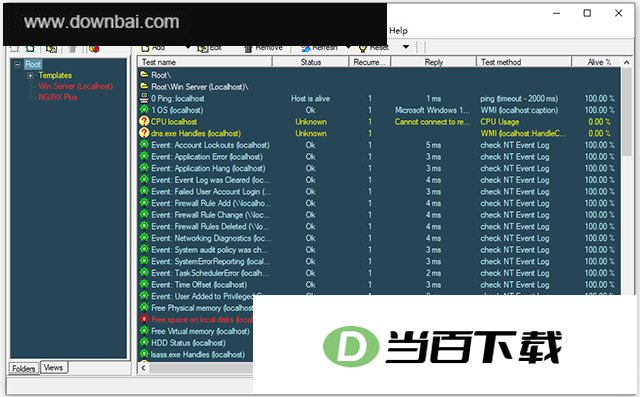This screenshot has height=397, width=640.
Task: Click the Event: User Added to Privileged icon
Action: 144,295
